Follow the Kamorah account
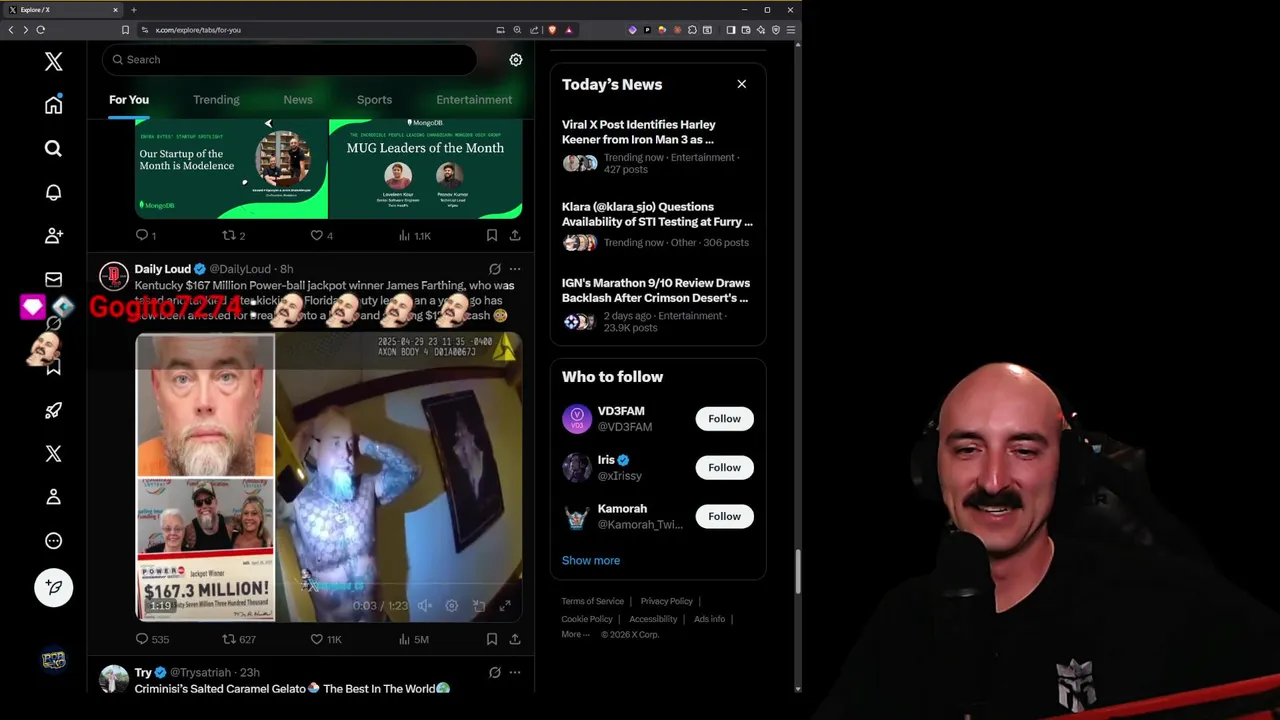Image resolution: width=1280 pixels, height=720 pixels. (x=725, y=517)
